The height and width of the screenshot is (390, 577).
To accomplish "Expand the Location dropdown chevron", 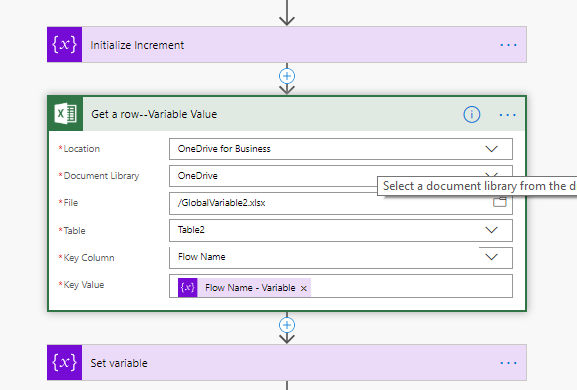I will pyautogui.click(x=491, y=149).
